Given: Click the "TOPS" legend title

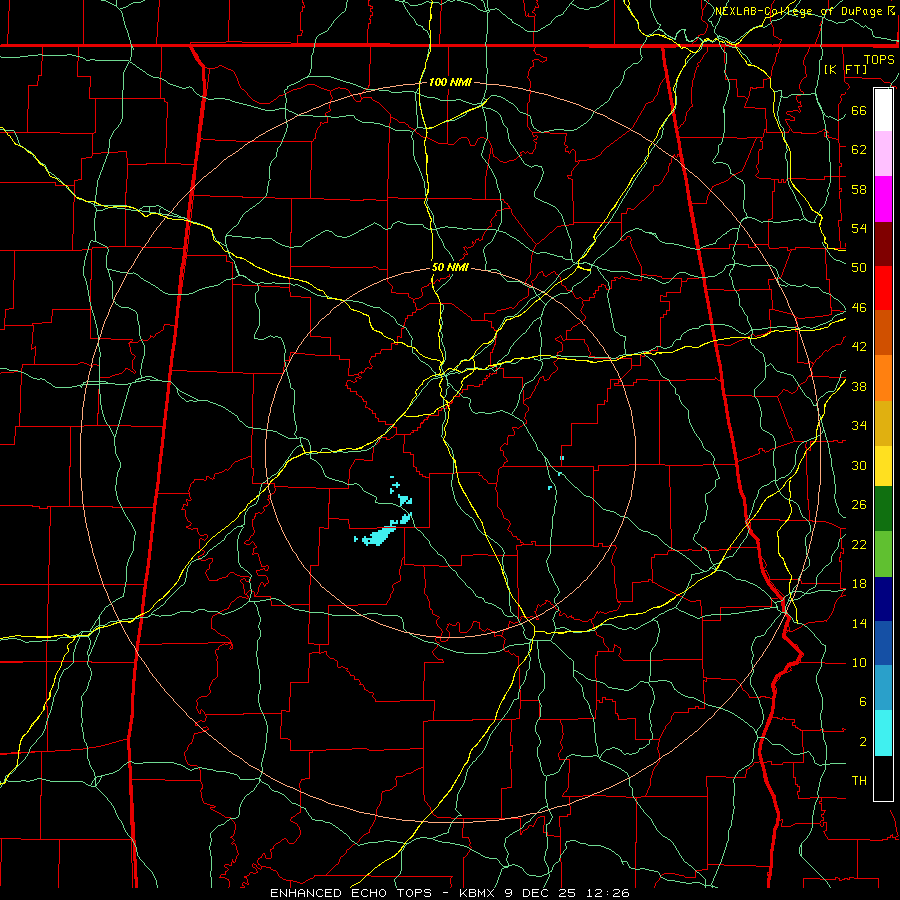Looking at the screenshot, I should point(879,60).
